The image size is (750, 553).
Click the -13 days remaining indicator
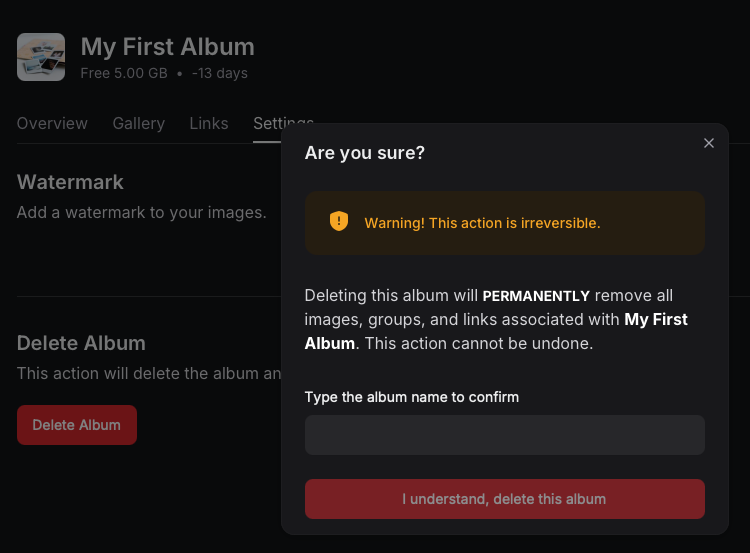coord(220,73)
